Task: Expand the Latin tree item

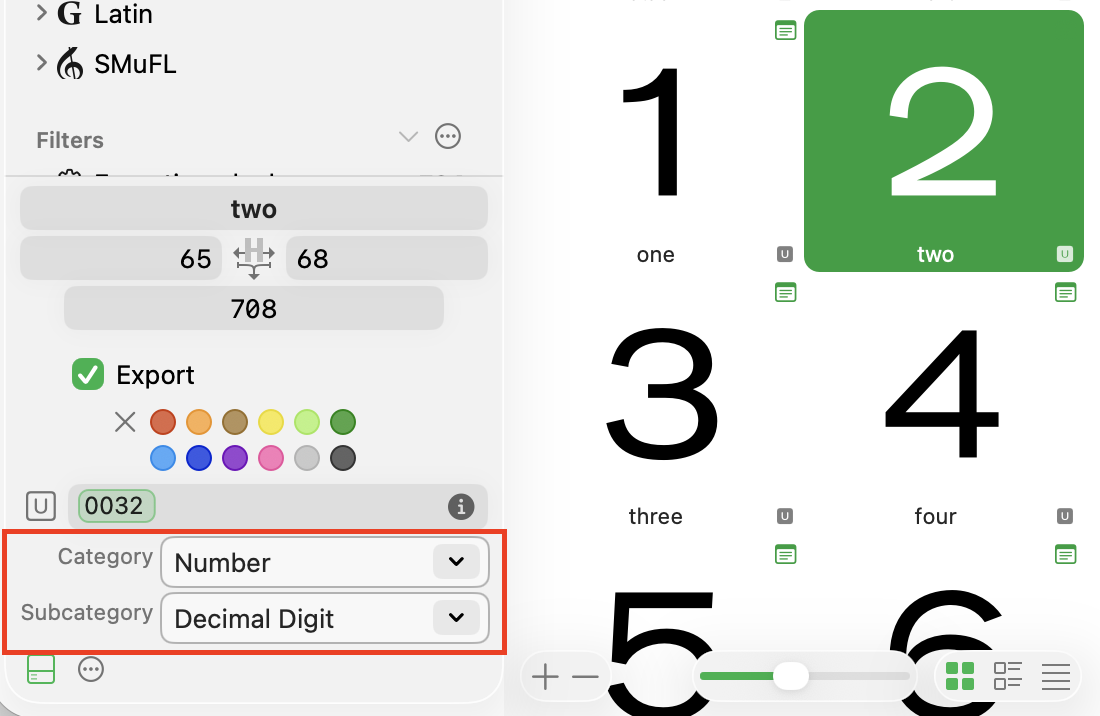Action: pyautogui.click(x=41, y=12)
